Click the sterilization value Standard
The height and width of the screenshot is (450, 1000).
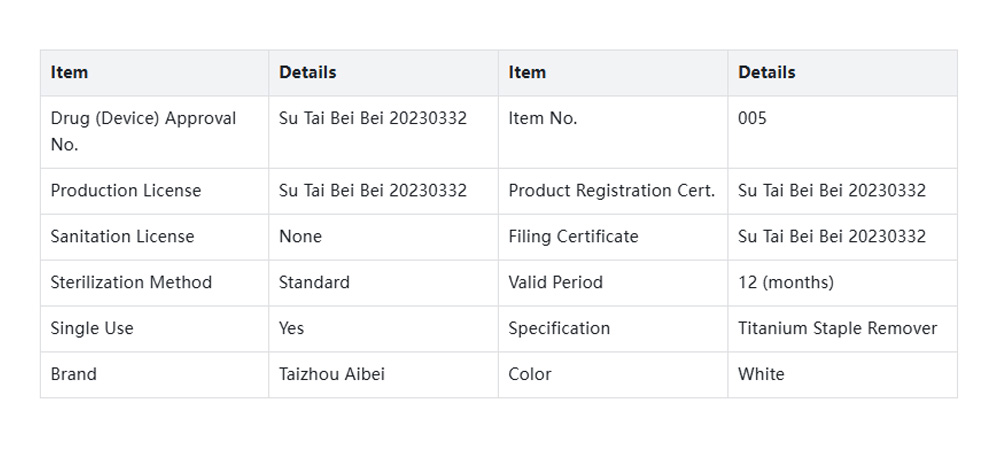click(x=314, y=282)
